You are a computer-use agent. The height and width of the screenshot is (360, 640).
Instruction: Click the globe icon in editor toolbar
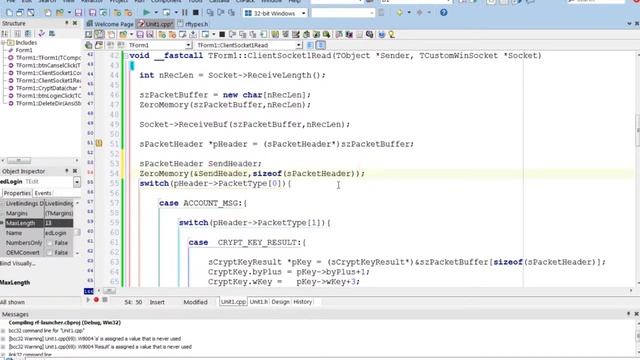click(x=382, y=35)
